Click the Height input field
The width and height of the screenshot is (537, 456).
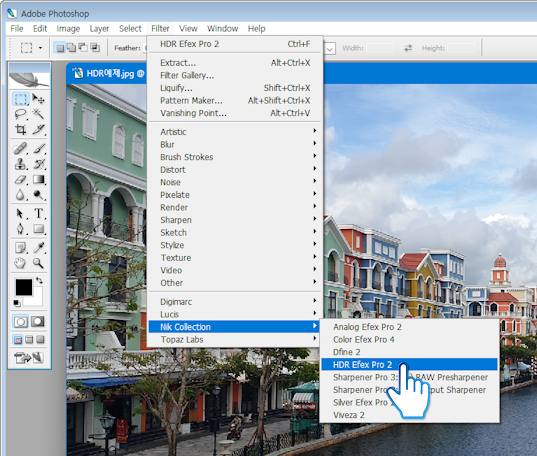coord(461,48)
